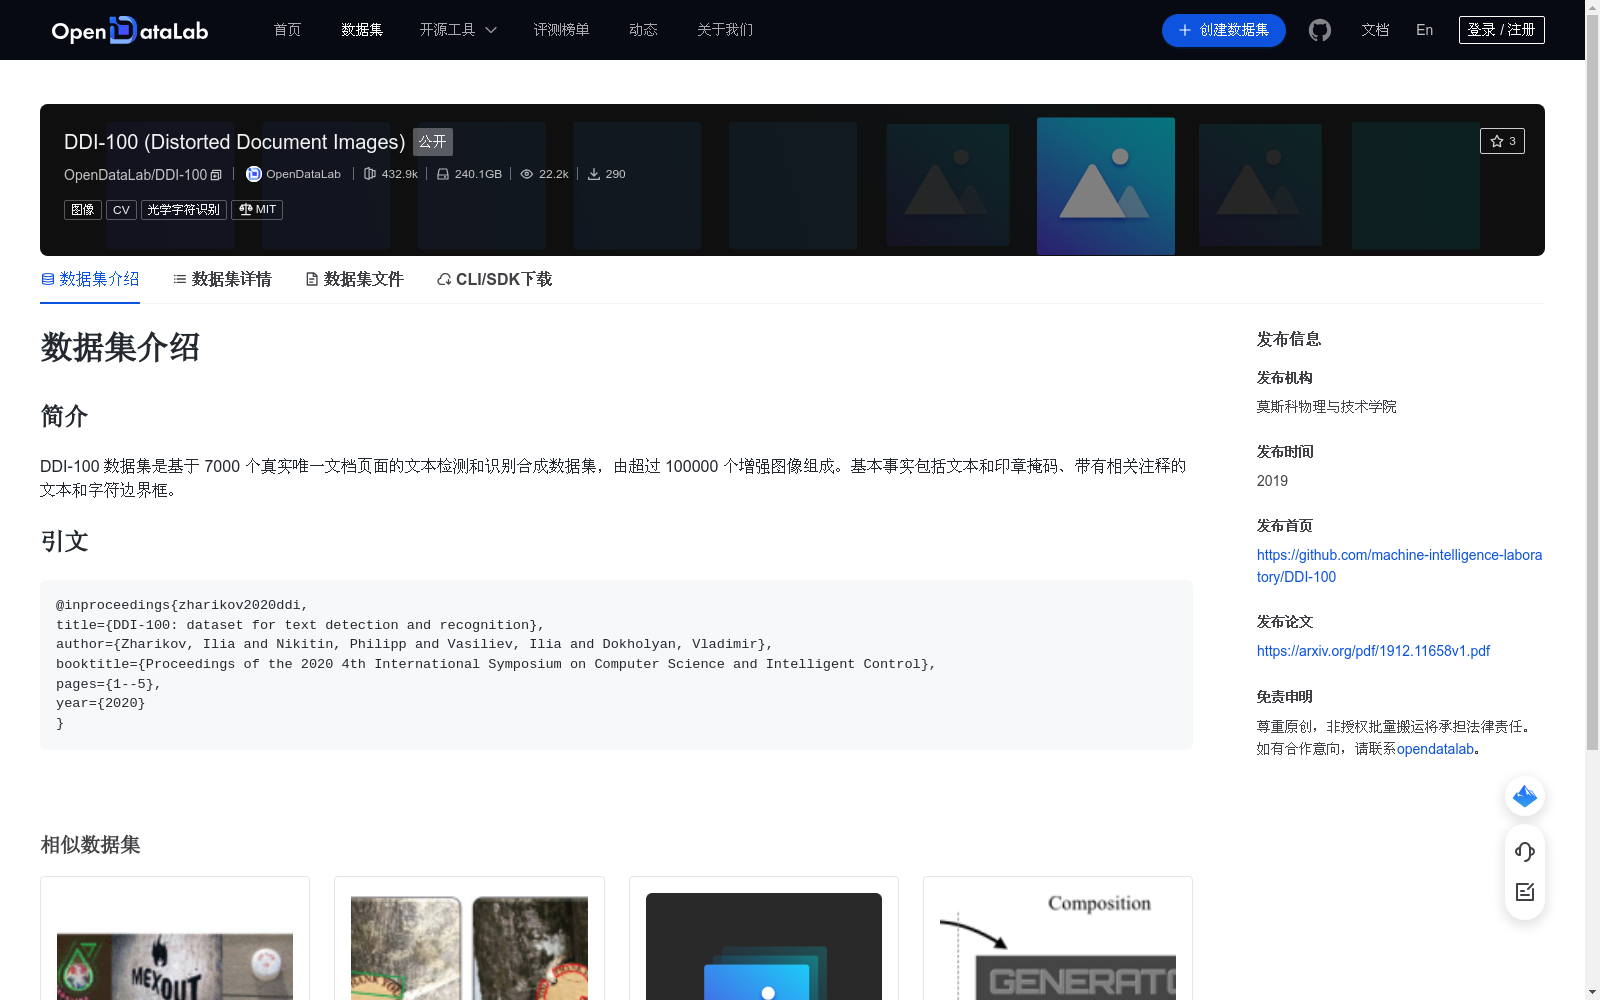Open the 文档 link in header
The width and height of the screenshot is (1600, 1000).
(1375, 30)
